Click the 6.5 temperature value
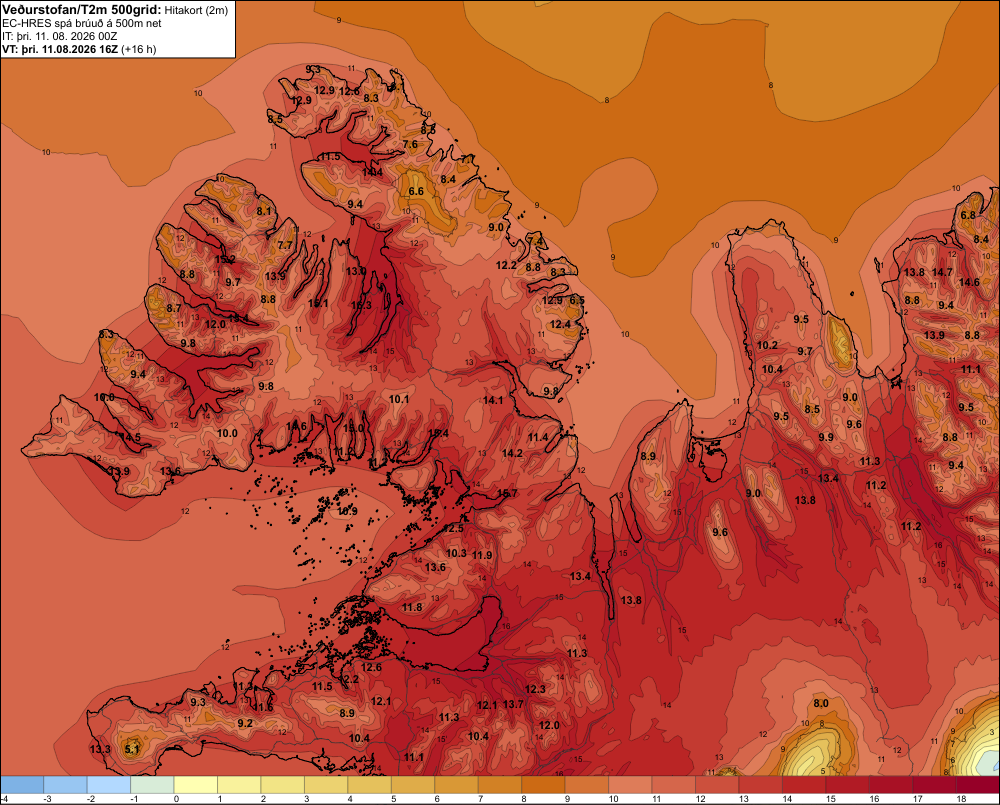 (x=577, y=300)
